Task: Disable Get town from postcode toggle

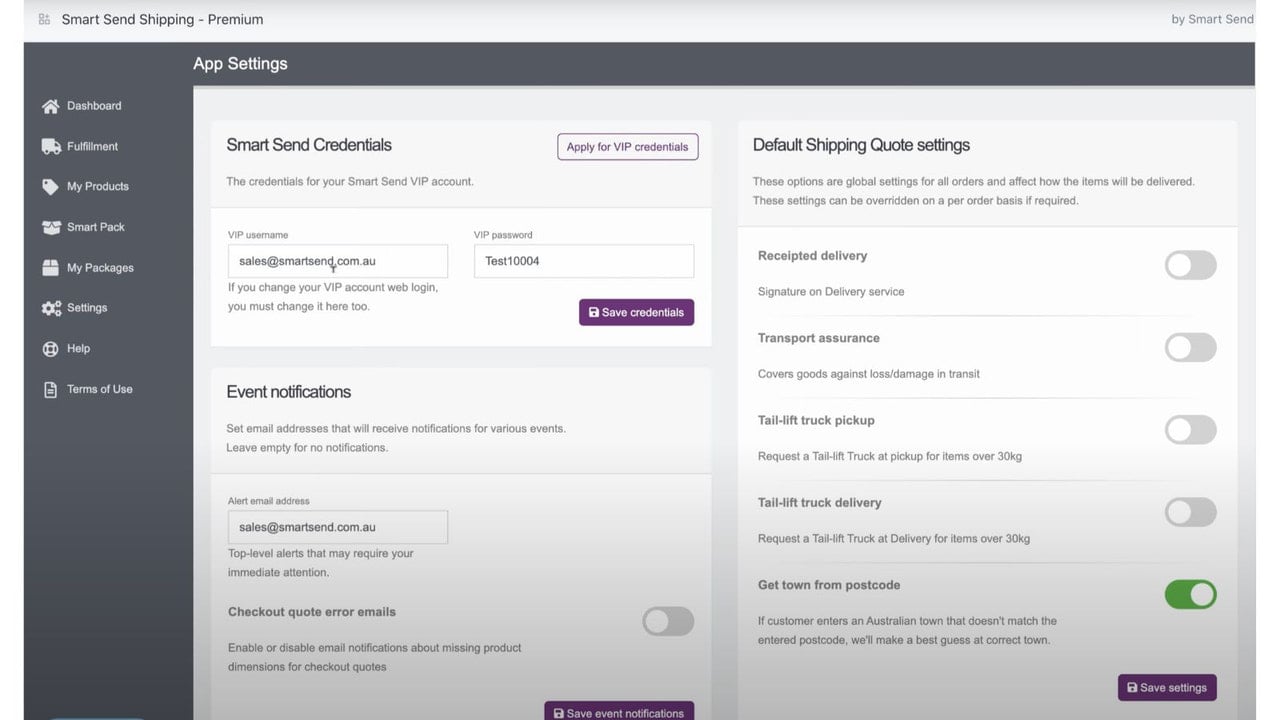Action: pos(1190,594)
